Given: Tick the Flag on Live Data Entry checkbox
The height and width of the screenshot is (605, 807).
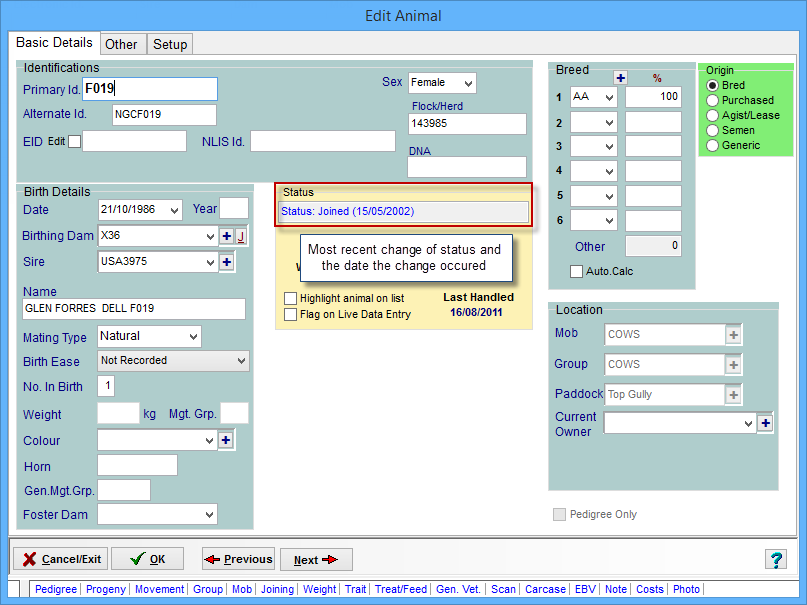Looking at the screenshot, I should [x=291, y=314].
